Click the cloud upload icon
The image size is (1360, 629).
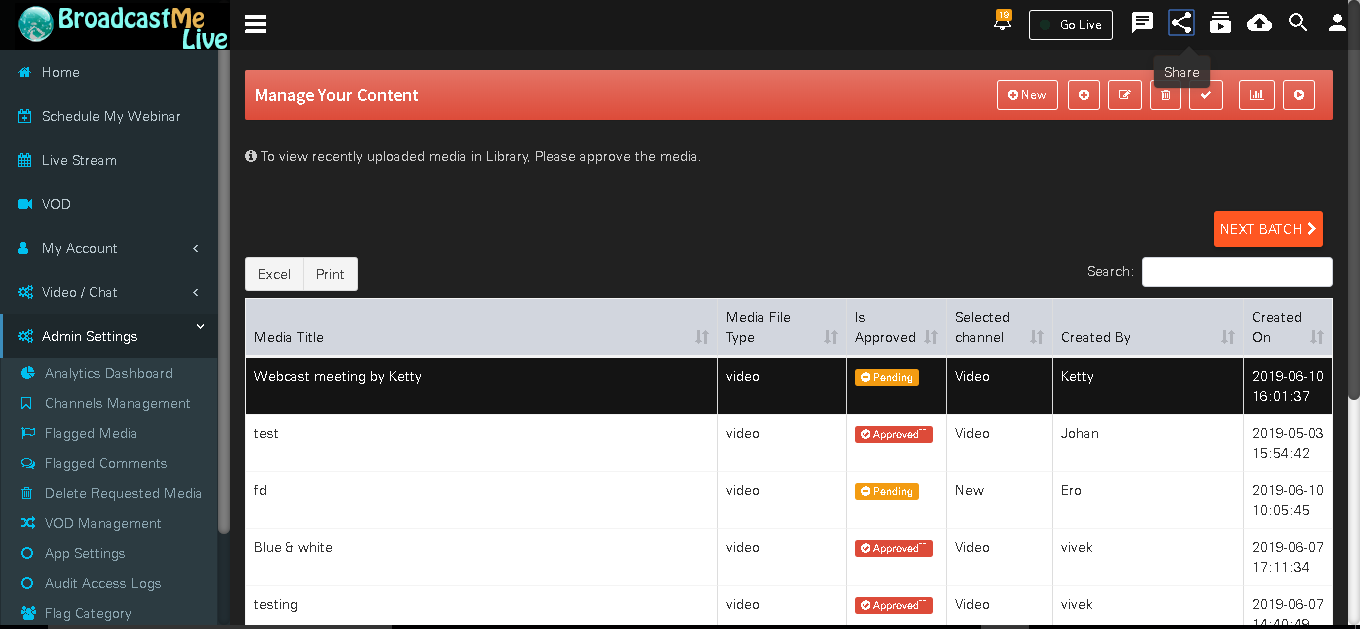click(1259, 22)
